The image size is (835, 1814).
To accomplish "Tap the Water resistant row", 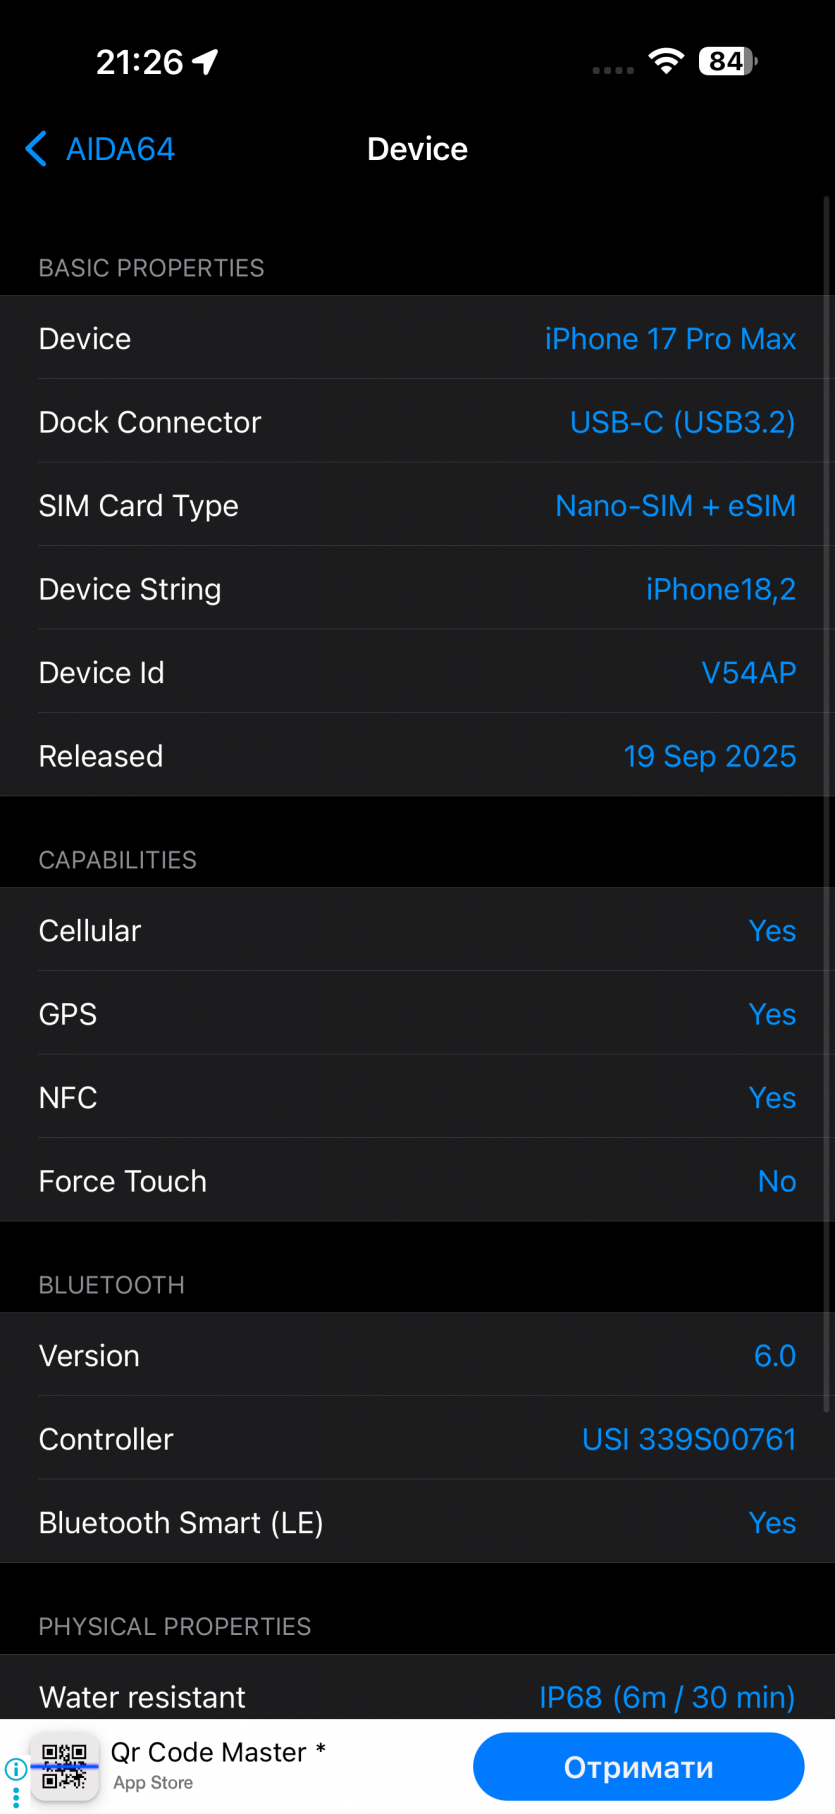I will [417, 1696].
